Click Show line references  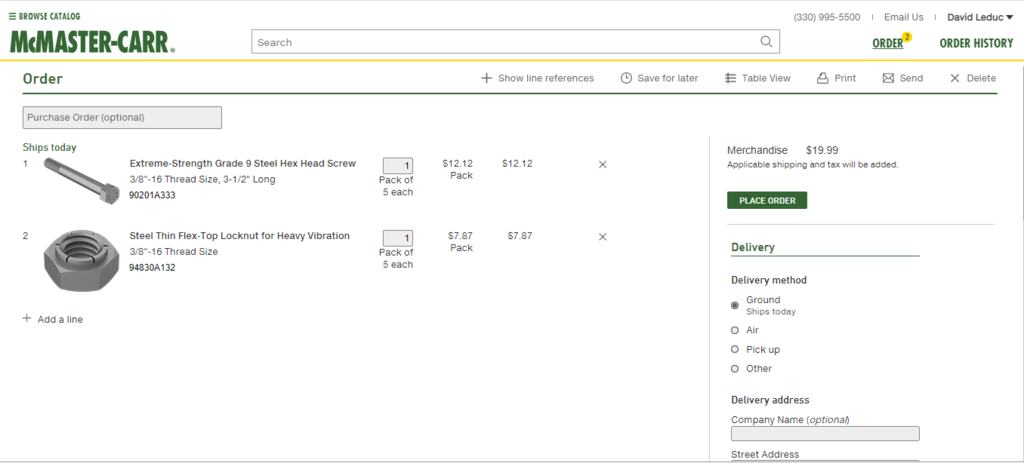pyautogui.click(x=546, y=78)
